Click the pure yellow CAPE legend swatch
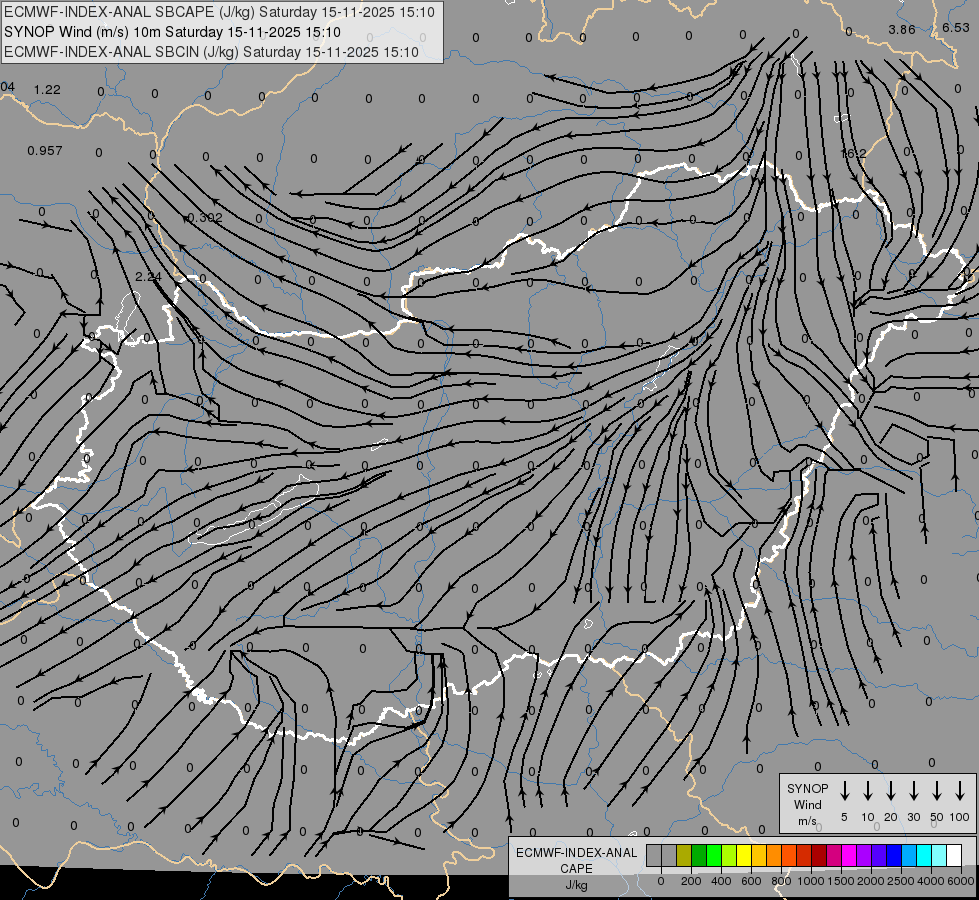Screen dimensions: 979x900 tap(744, 855)
